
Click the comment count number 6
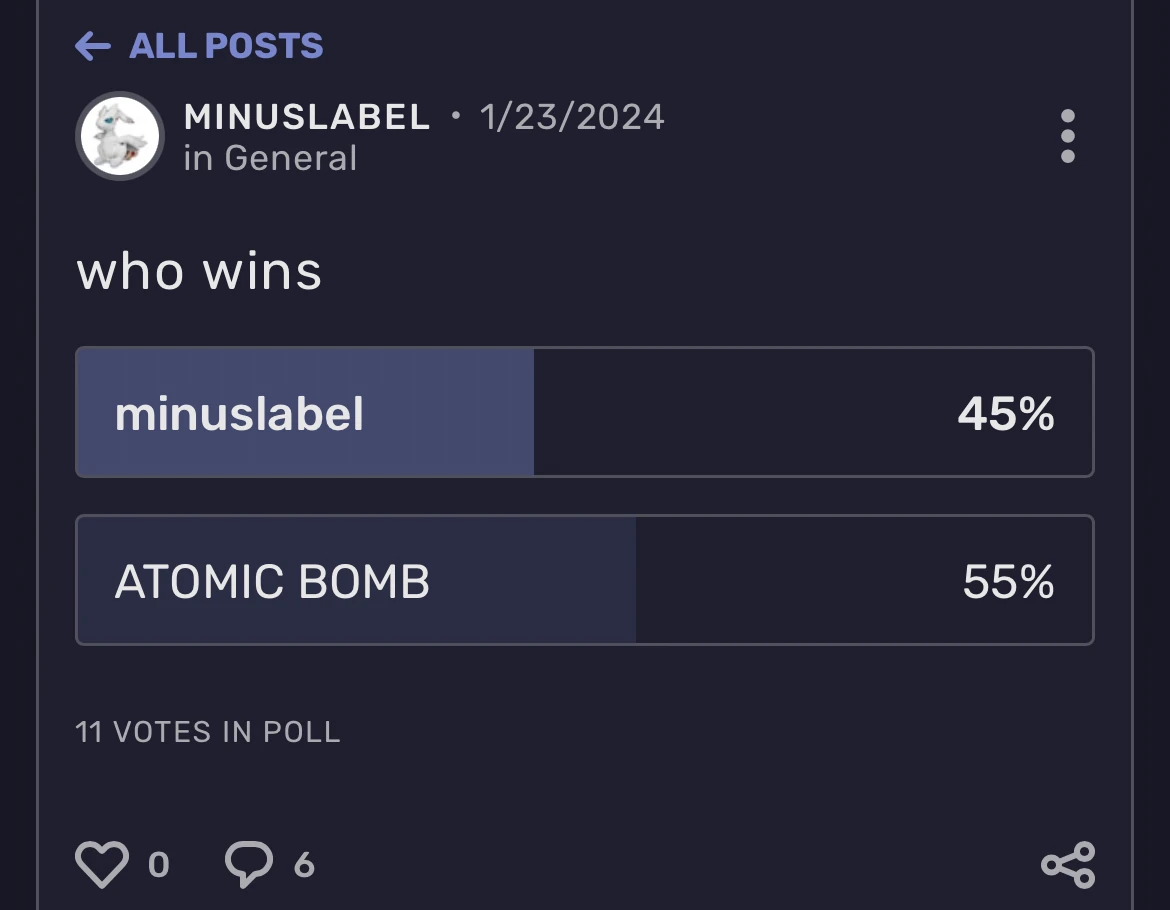point(304,864)
